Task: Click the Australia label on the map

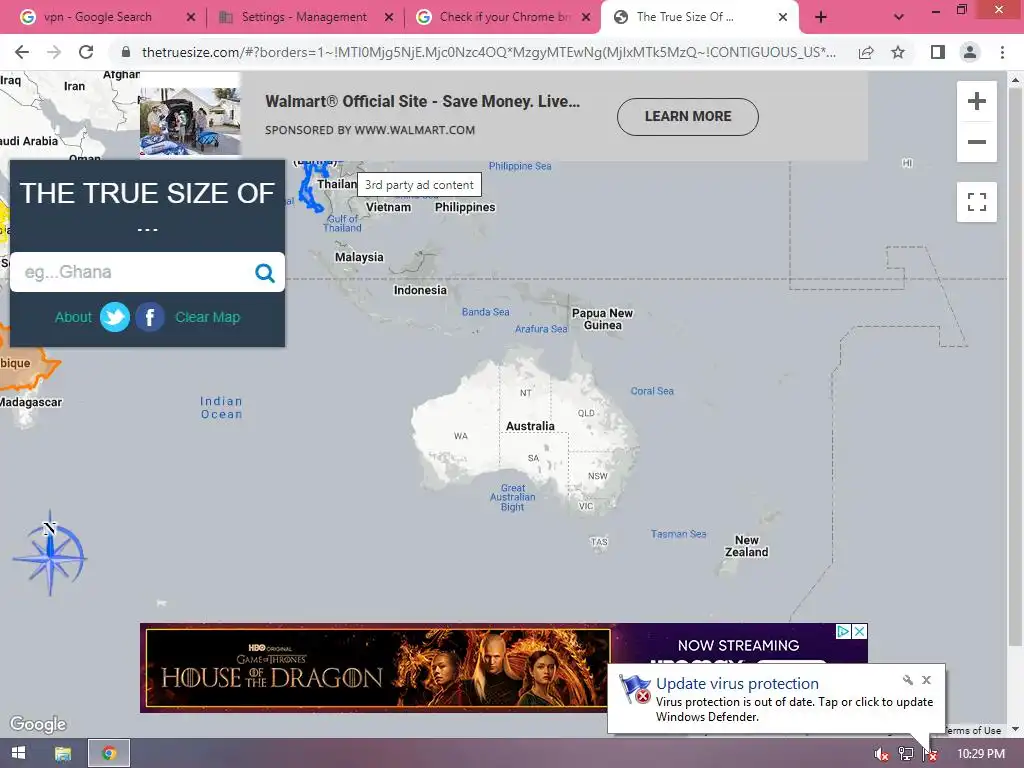Action: pos(530,426)
